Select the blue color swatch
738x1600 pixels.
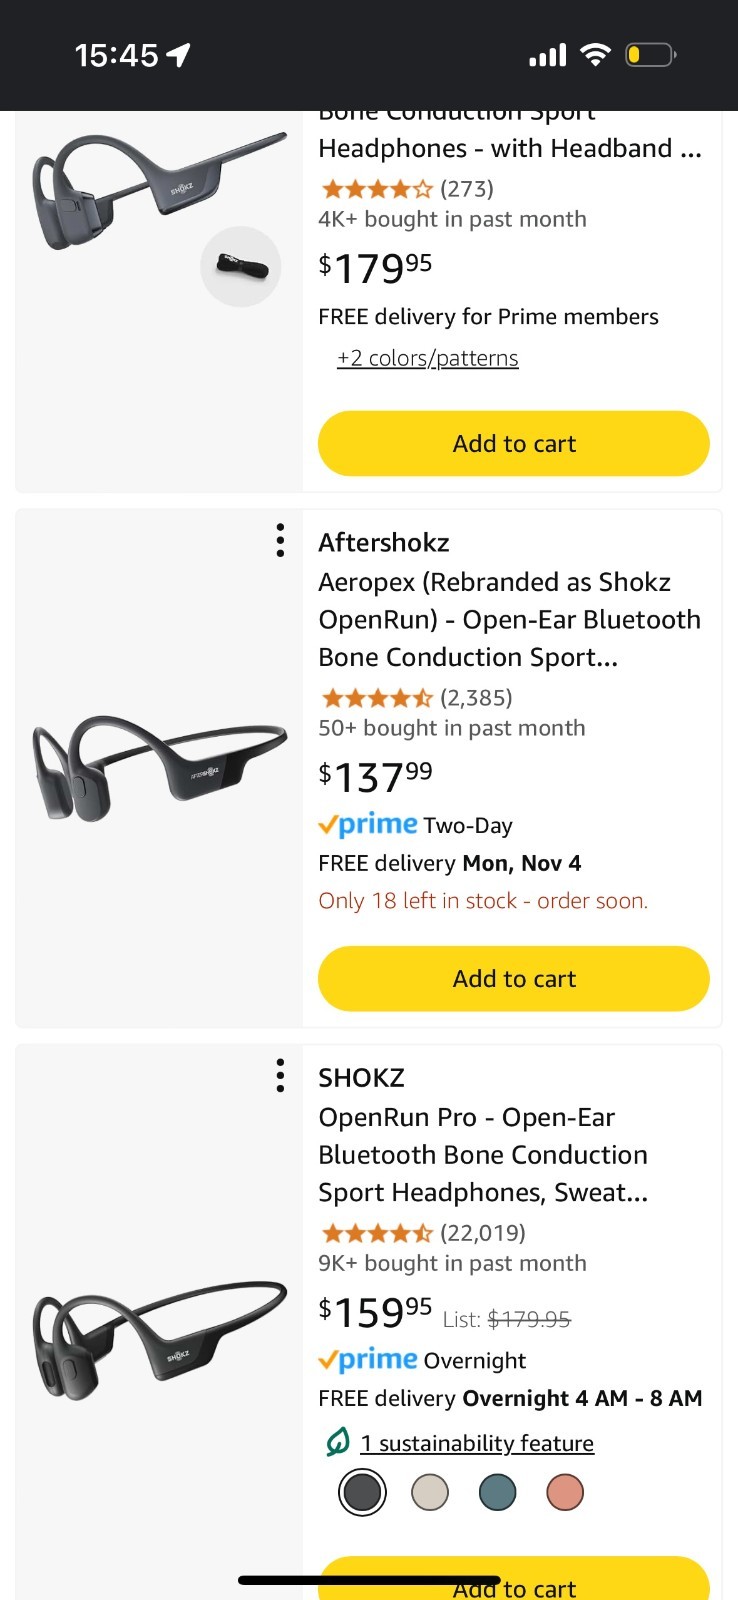(x=497, y=1493)
